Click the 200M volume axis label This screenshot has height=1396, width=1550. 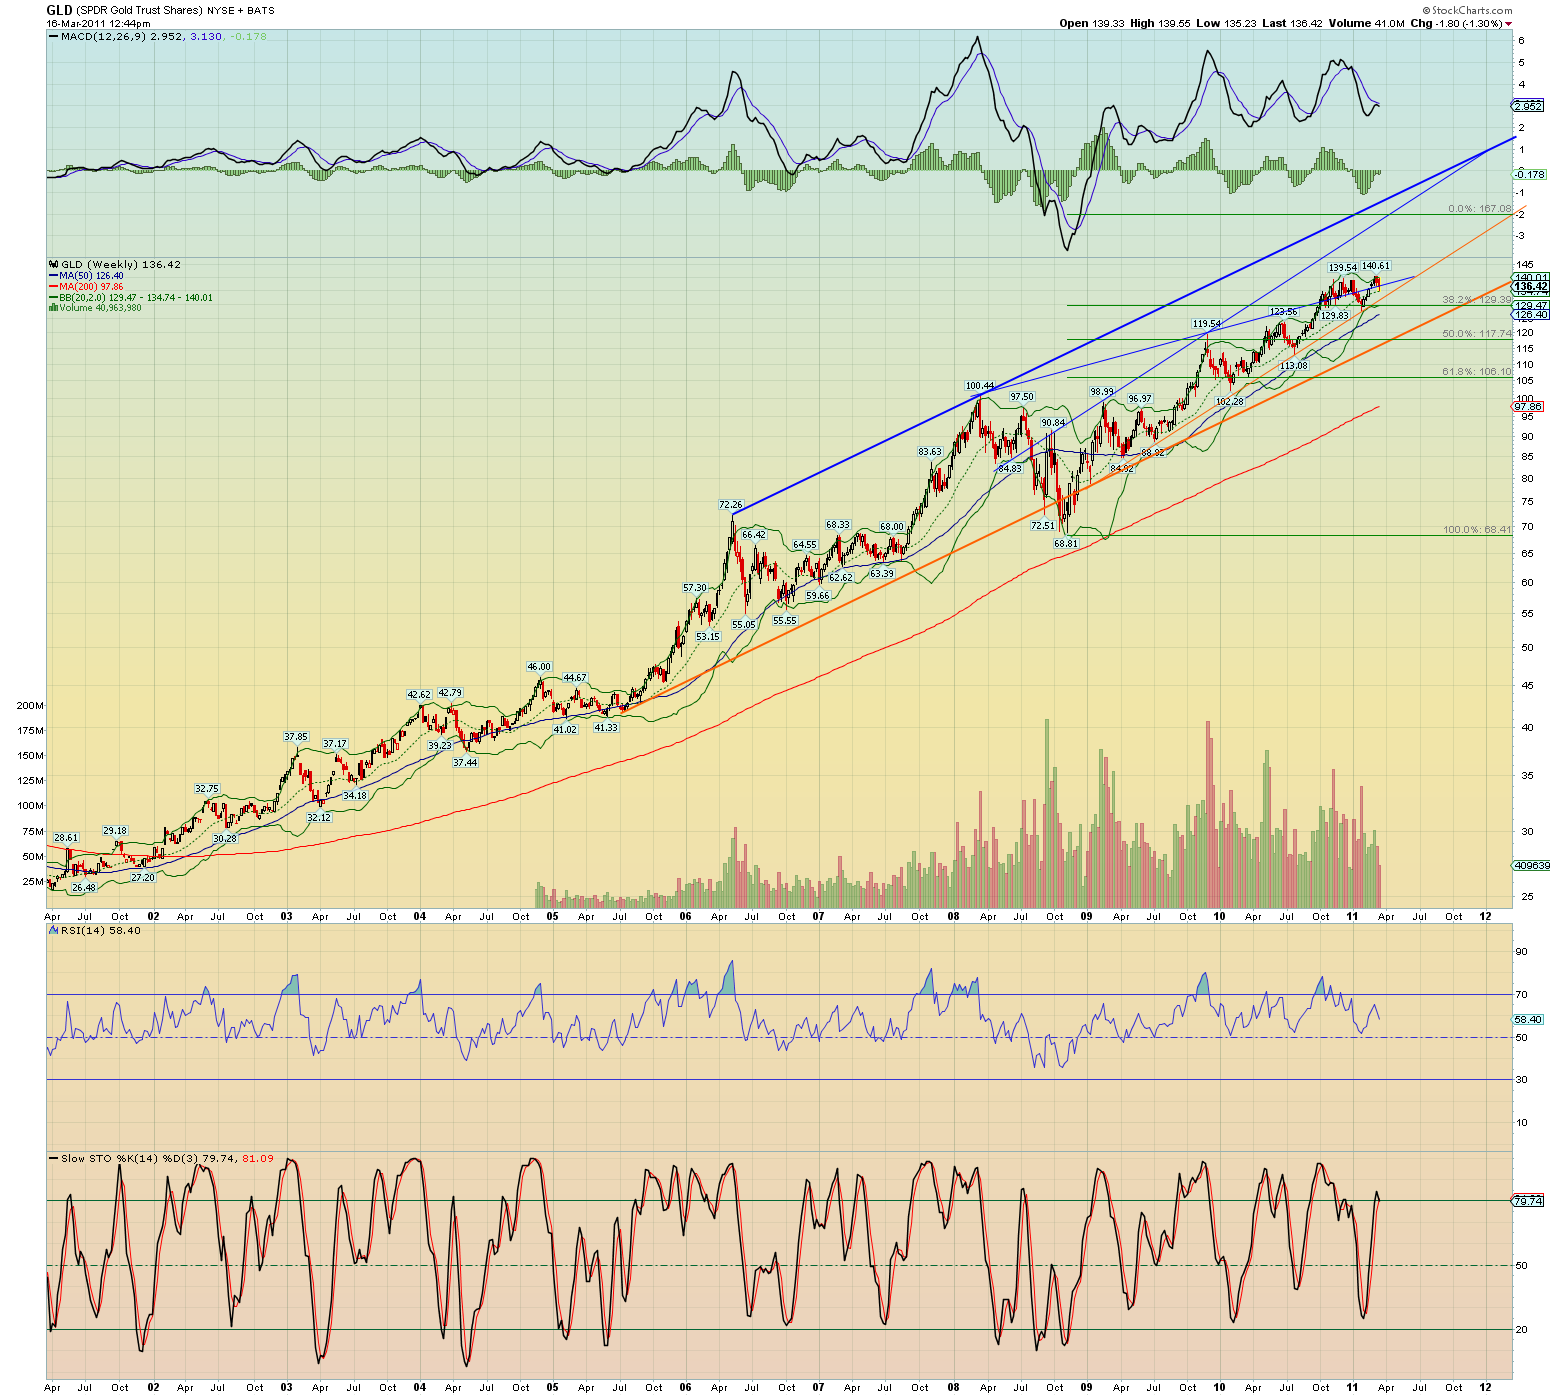(x=30, y=706)
